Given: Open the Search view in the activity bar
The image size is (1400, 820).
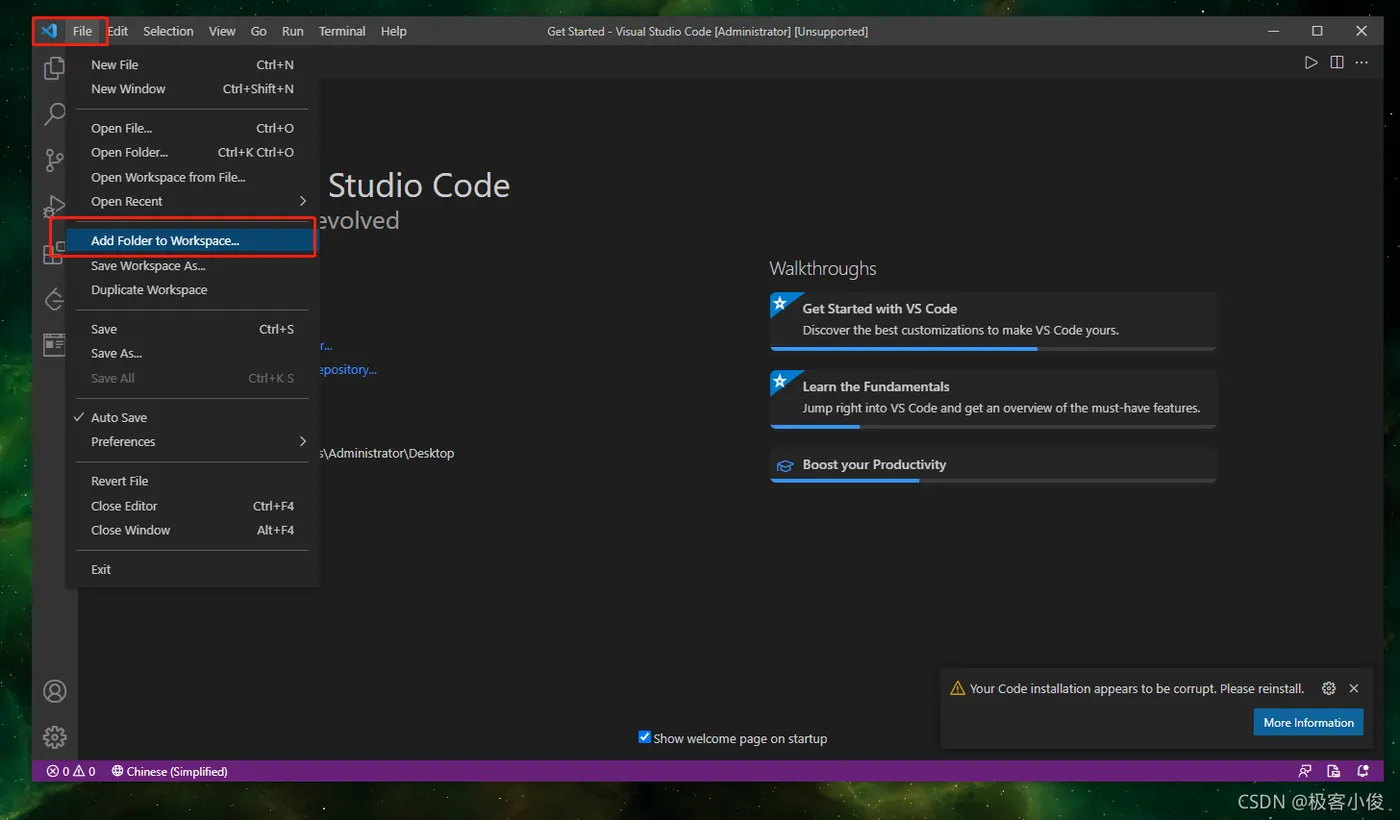Looking at the screenshot, I should pos(54,114).
